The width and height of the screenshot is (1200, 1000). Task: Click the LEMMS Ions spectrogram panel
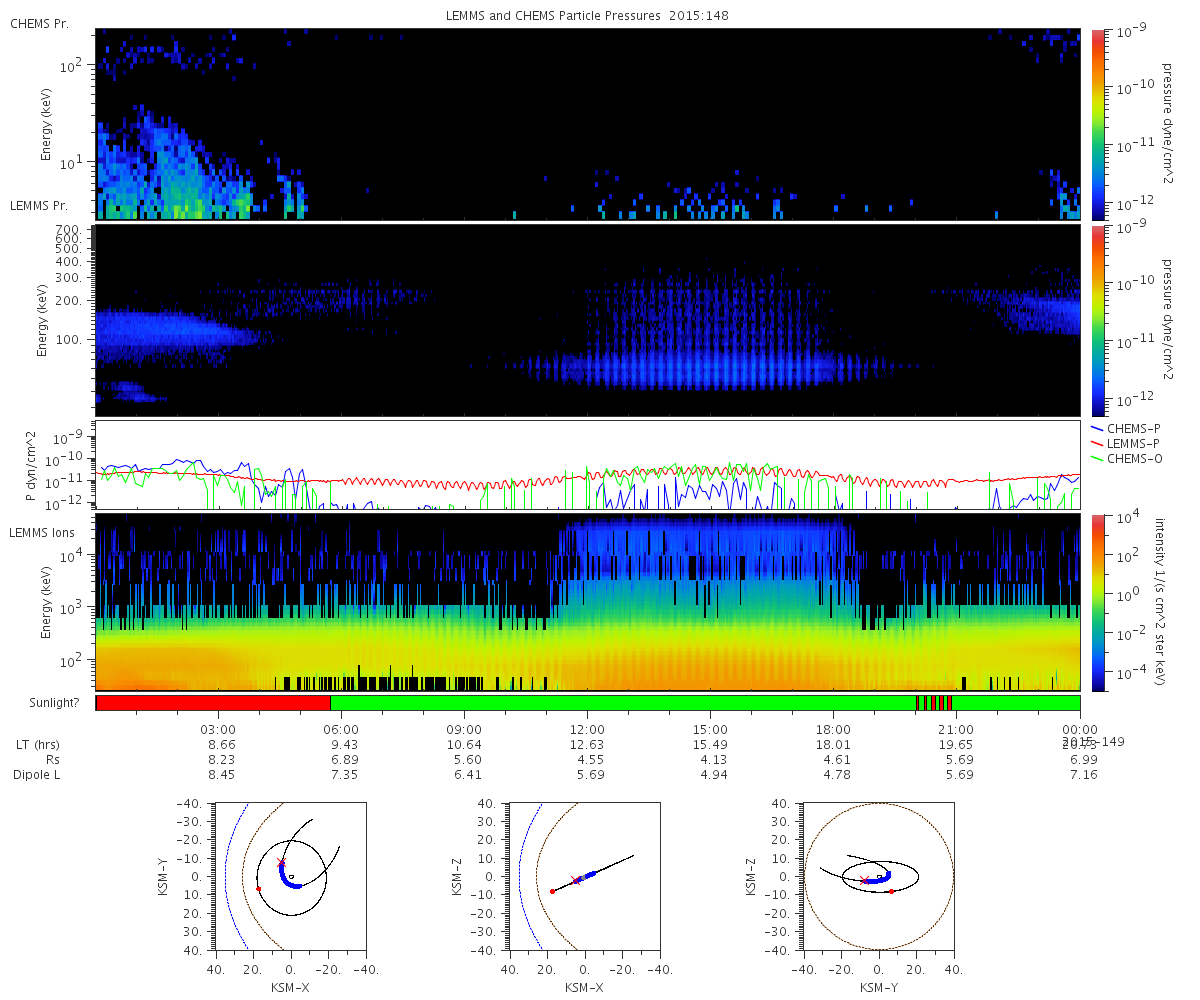pyautogui.click(x=588, y=602)
